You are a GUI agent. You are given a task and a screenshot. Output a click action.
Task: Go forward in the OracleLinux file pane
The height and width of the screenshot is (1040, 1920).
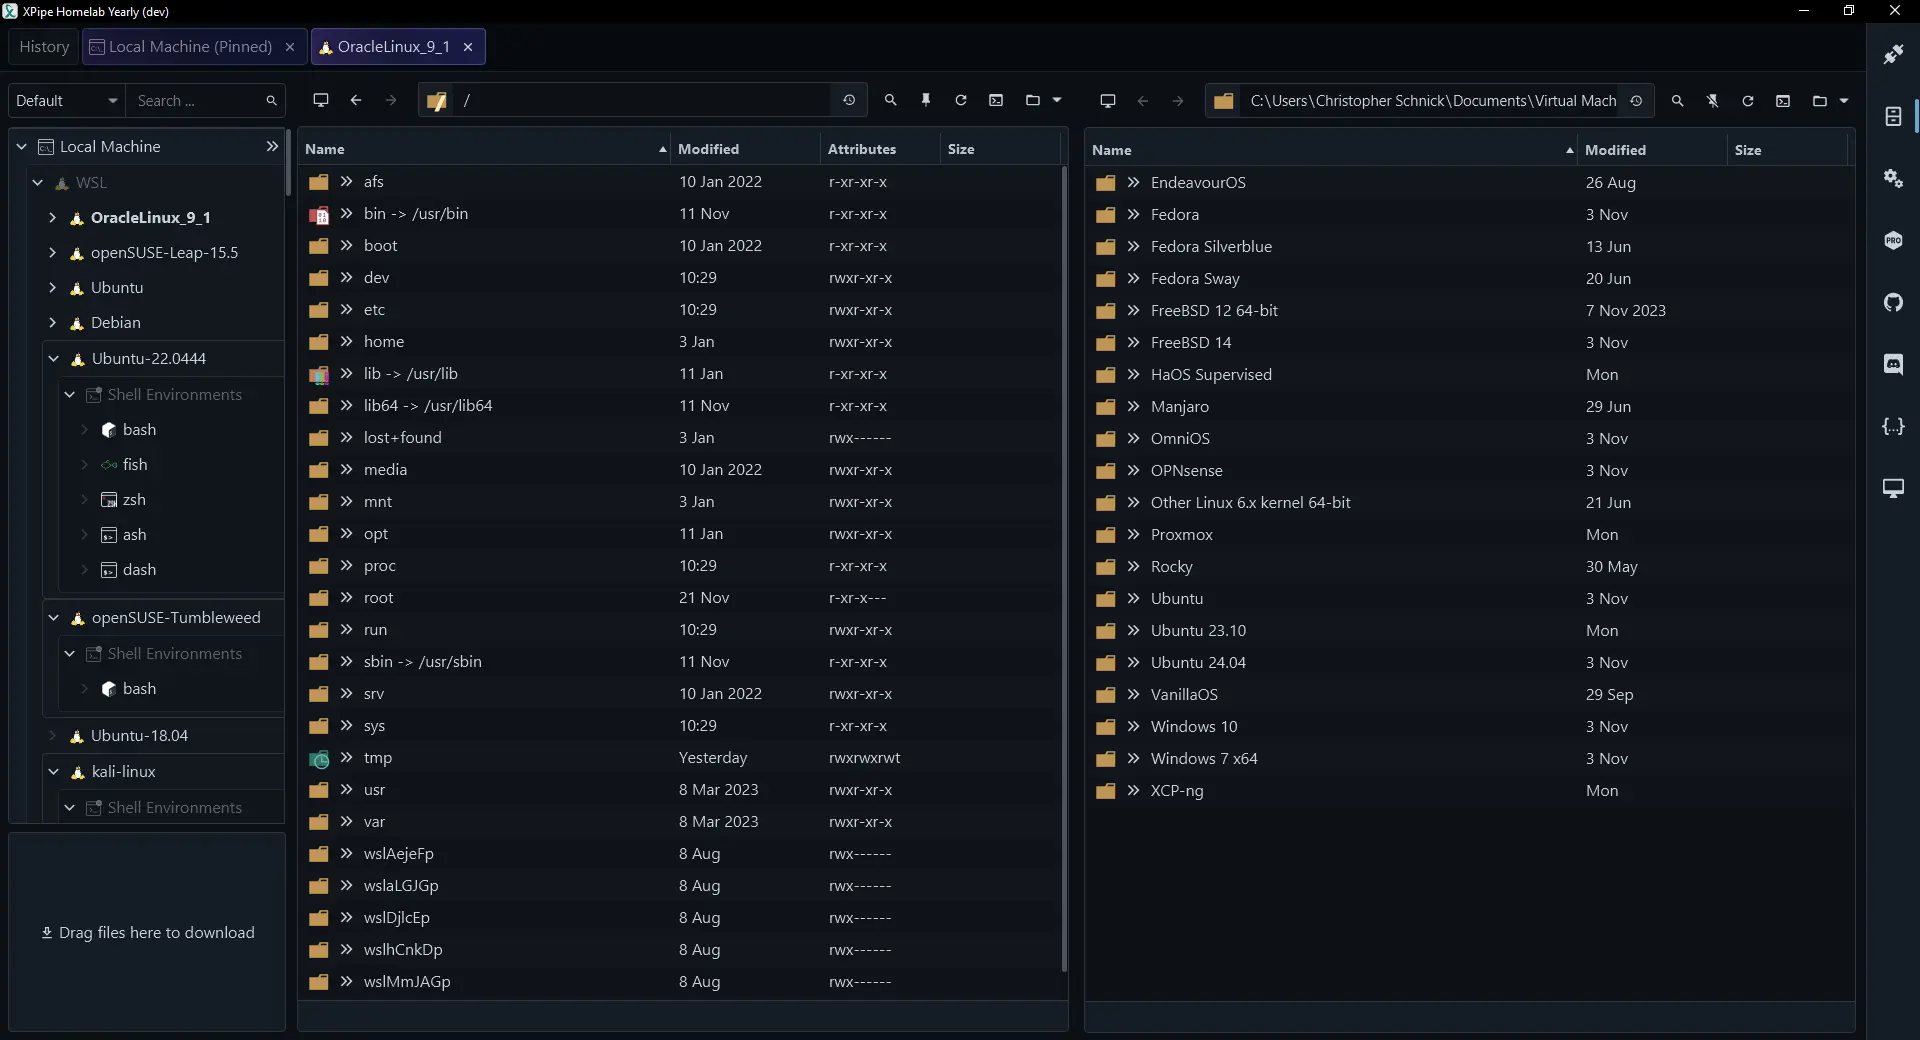coord(391,100)
